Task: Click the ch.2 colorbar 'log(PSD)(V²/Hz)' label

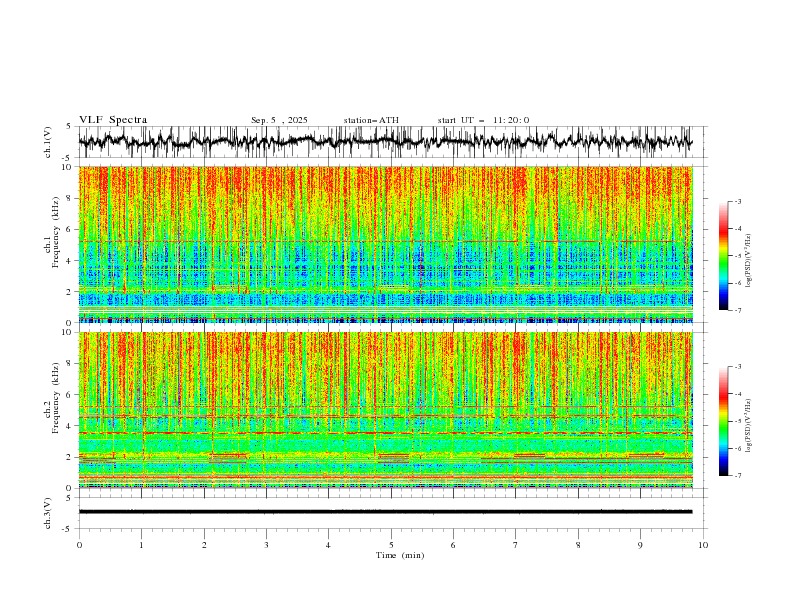Action: (x=749, y=426)
